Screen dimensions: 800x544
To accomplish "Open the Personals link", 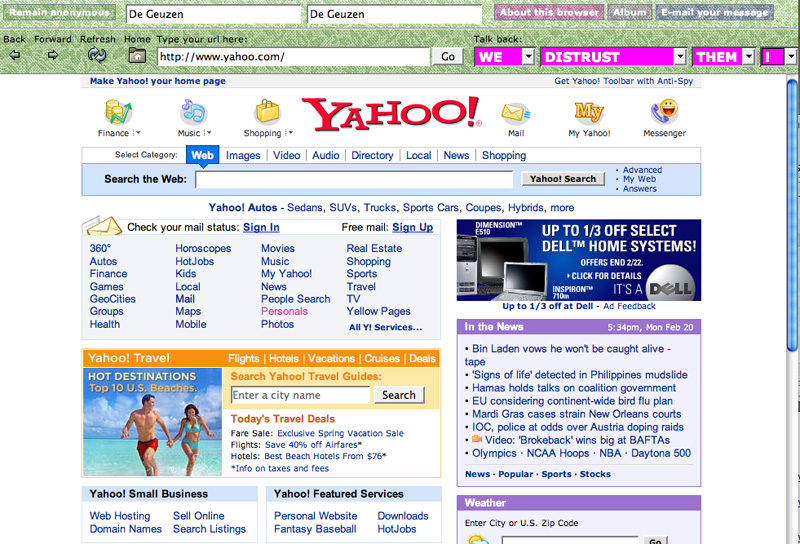I will (x=284, y=311).
